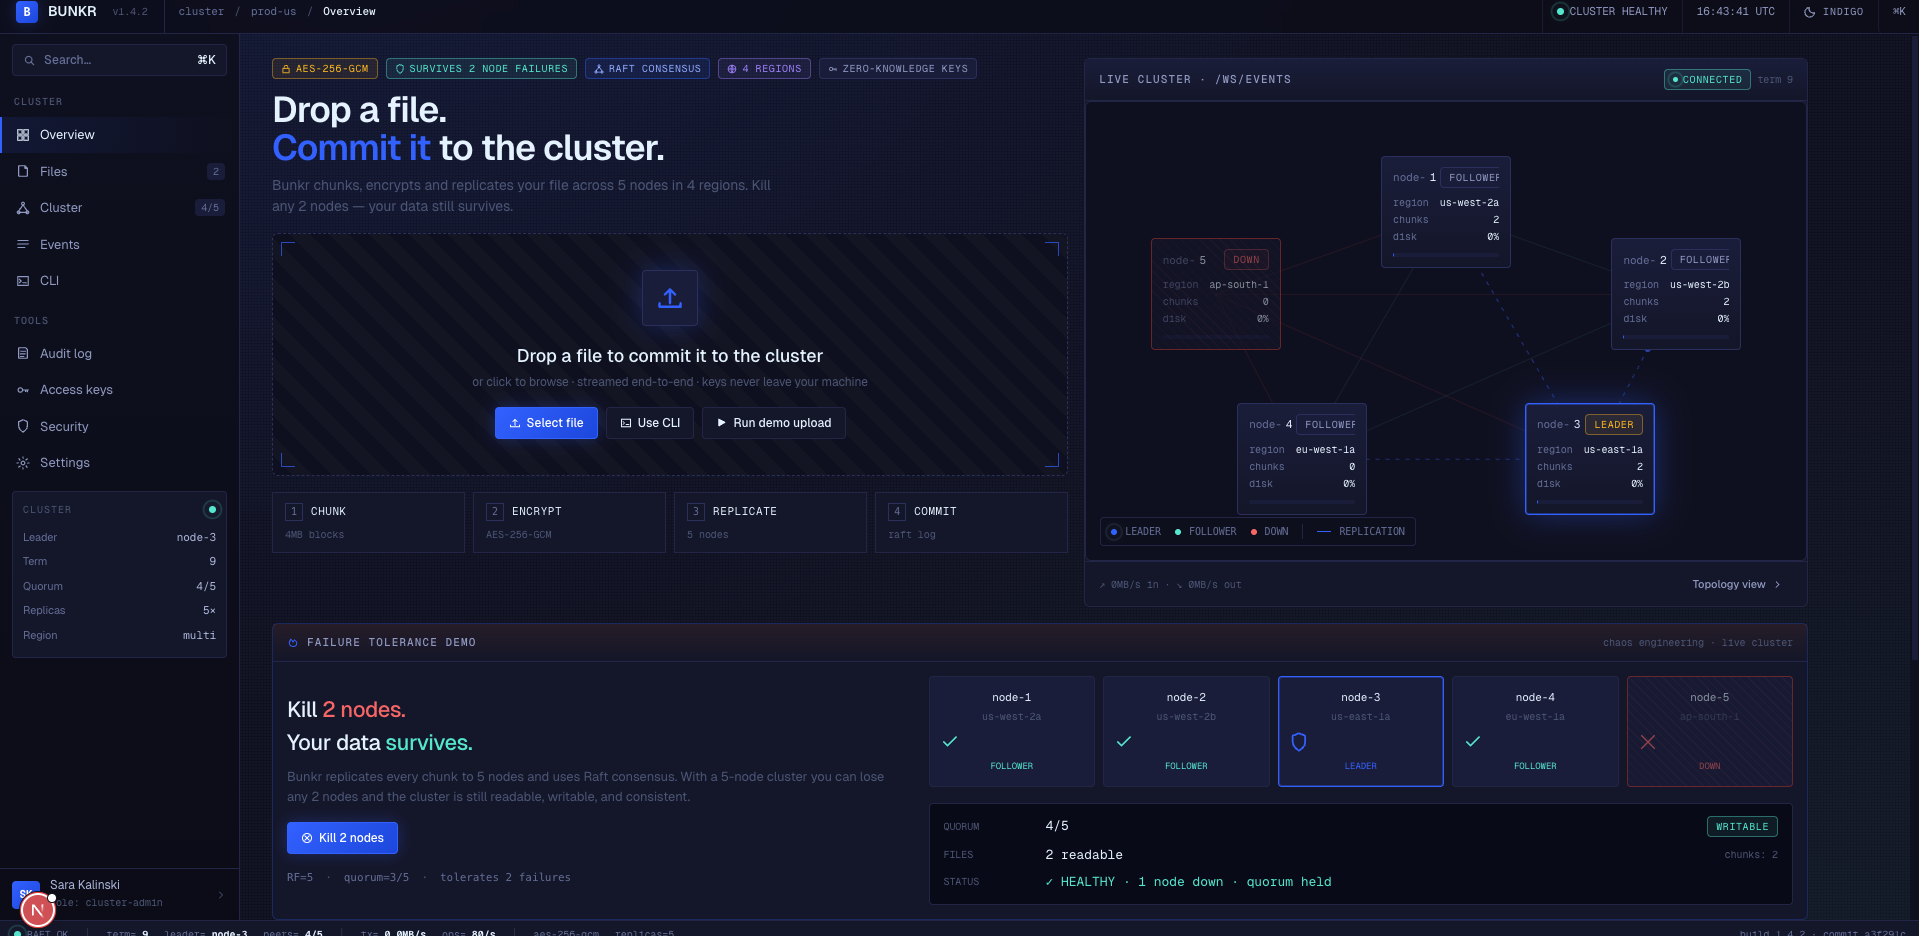Click the prod-us breadcrumb link
The height and width of the screenshot is (936, 1919).
(273, 12)
